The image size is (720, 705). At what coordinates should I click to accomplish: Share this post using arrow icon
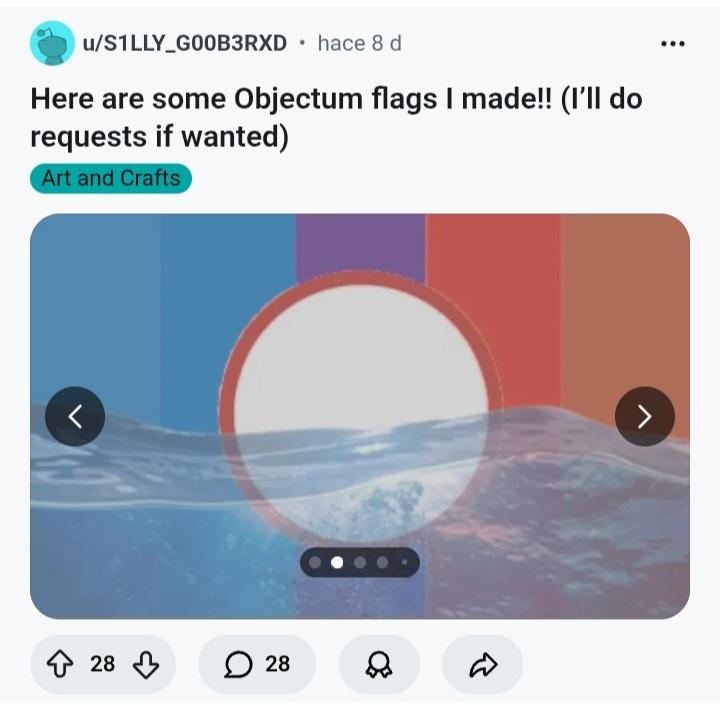483,665
